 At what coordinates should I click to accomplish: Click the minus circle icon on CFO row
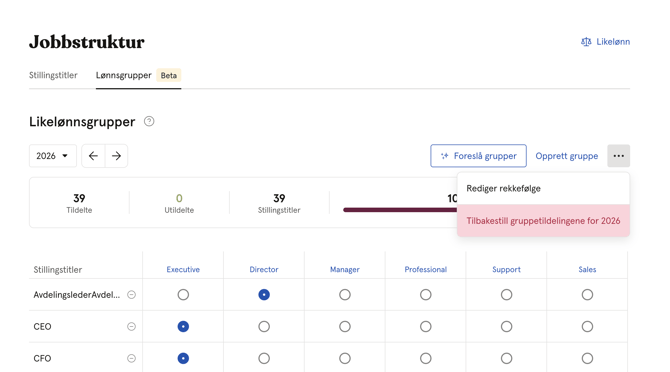tap(132, 358)
